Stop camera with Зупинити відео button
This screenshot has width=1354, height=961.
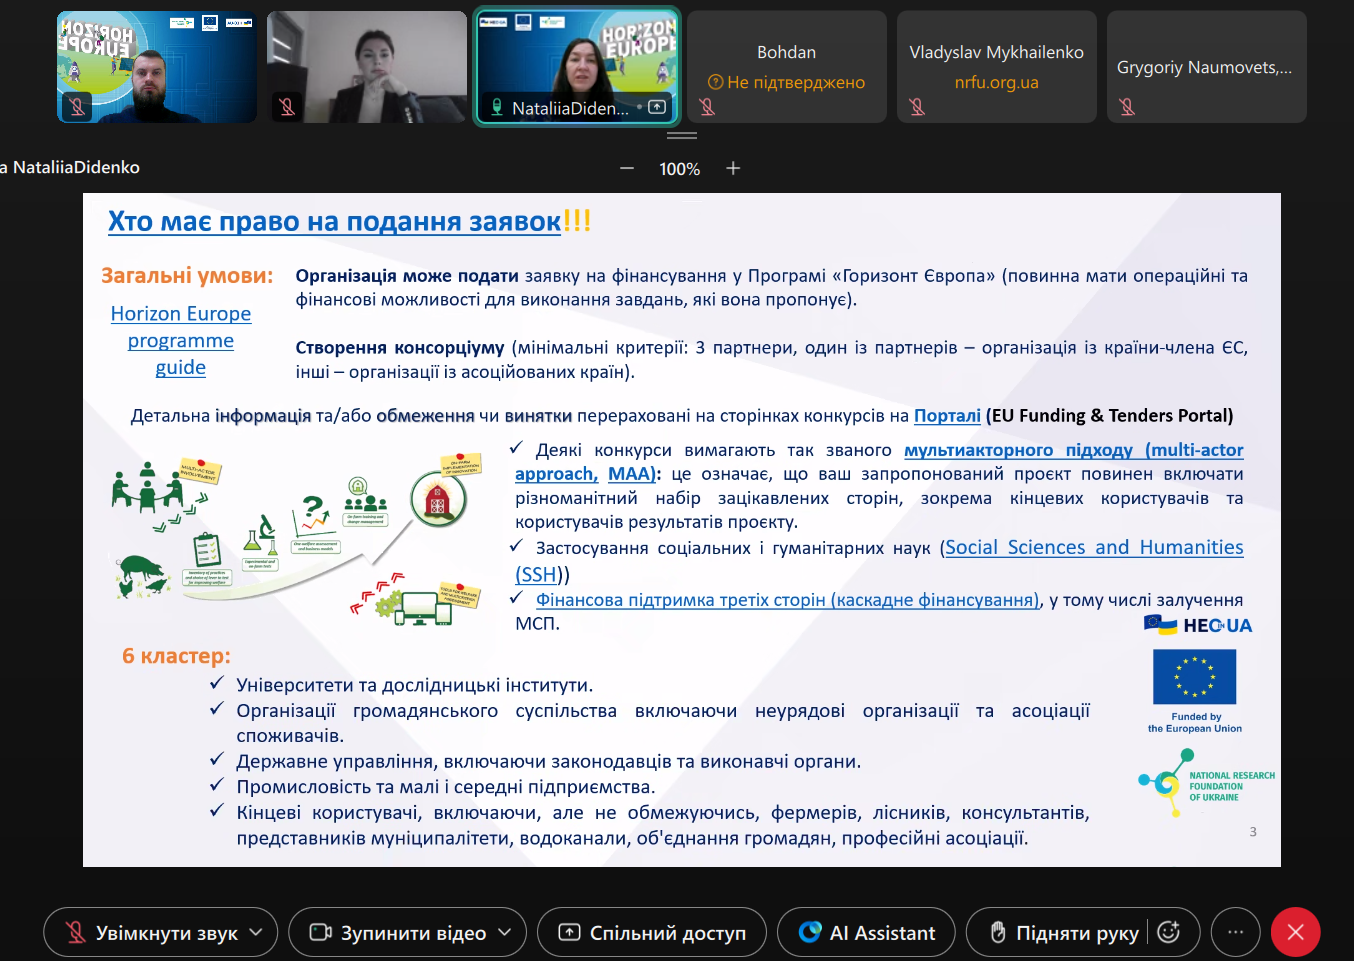(397, 933)
